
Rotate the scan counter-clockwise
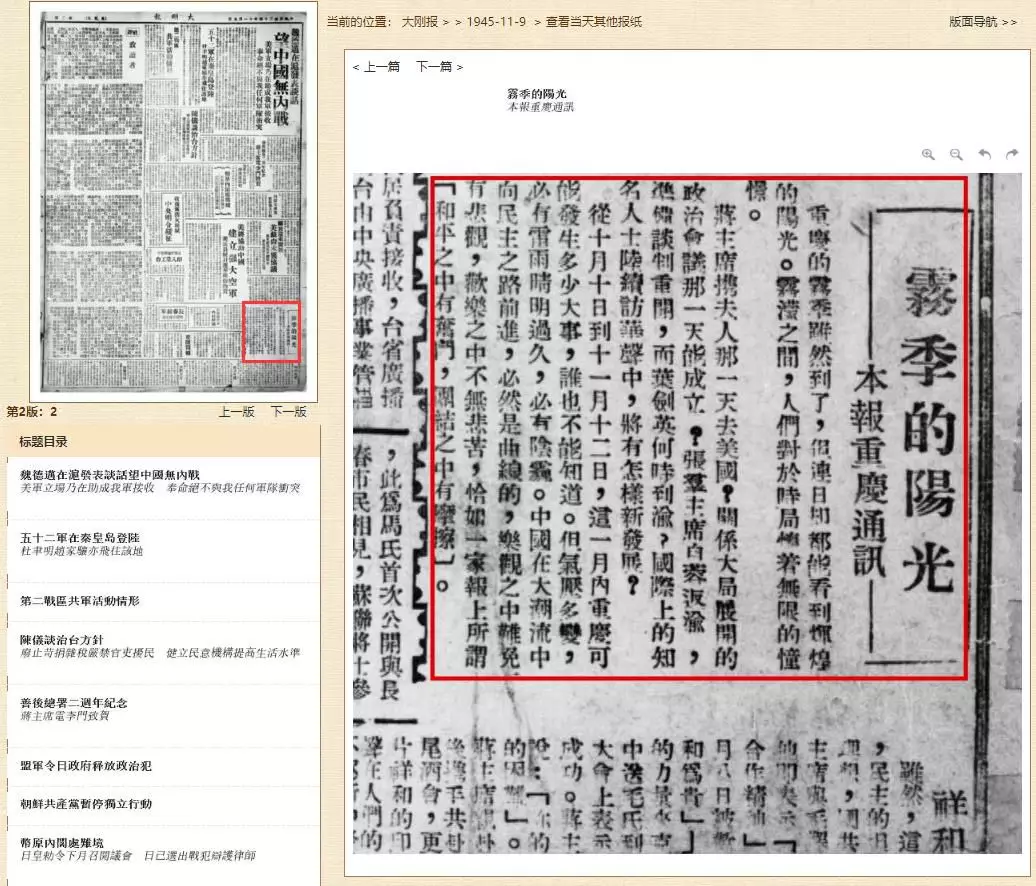pos(984,154)
